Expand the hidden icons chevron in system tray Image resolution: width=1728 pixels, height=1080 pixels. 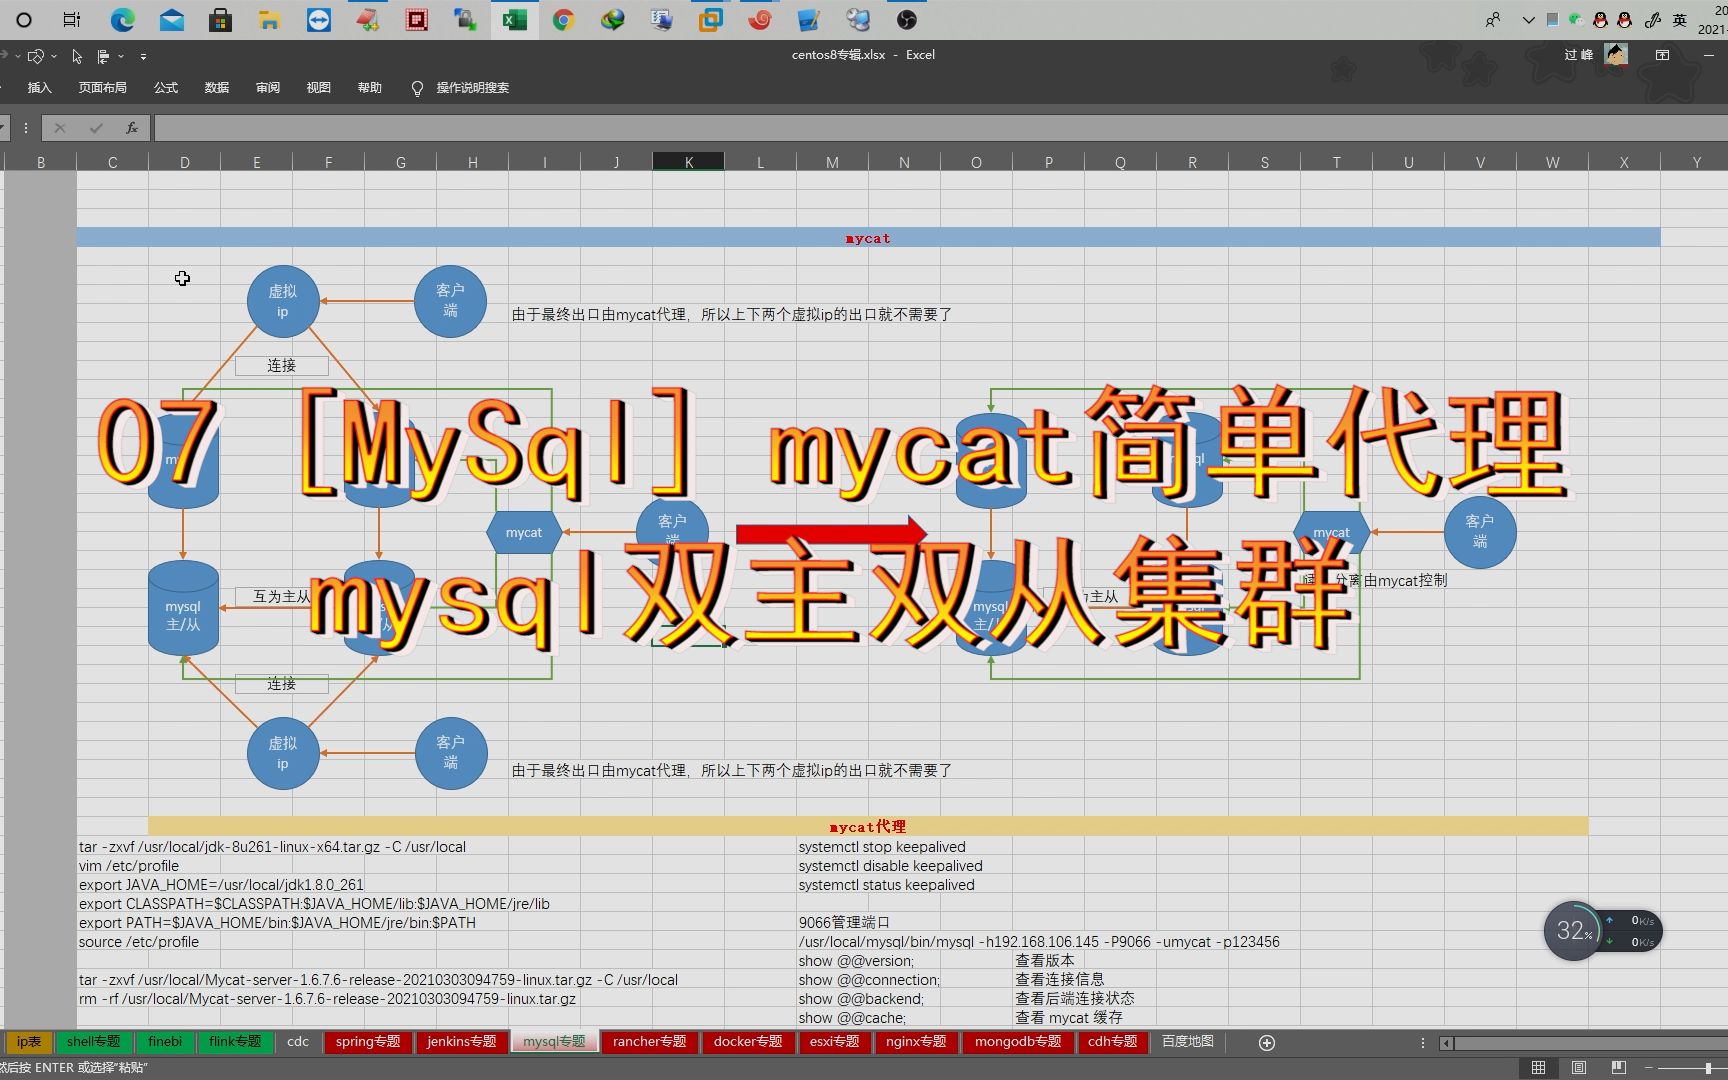point(1526,19)
